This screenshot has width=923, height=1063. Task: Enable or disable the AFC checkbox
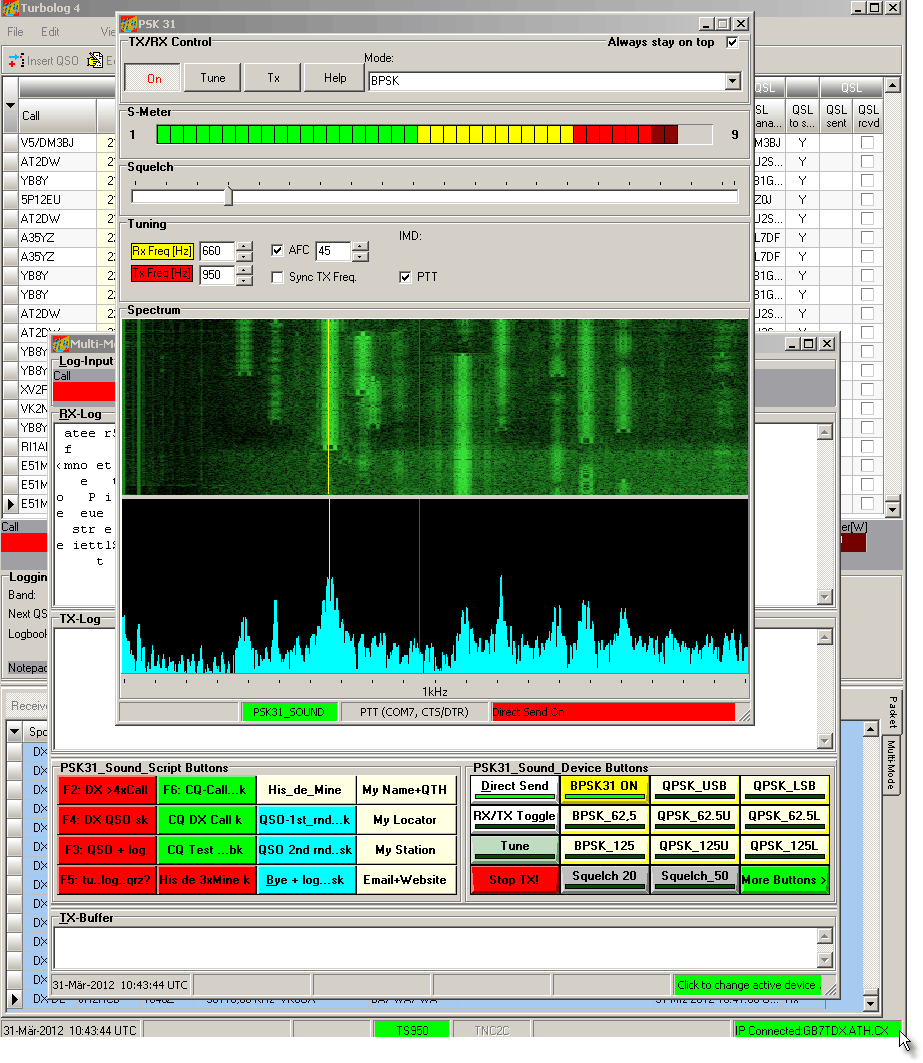pos(277,250)
